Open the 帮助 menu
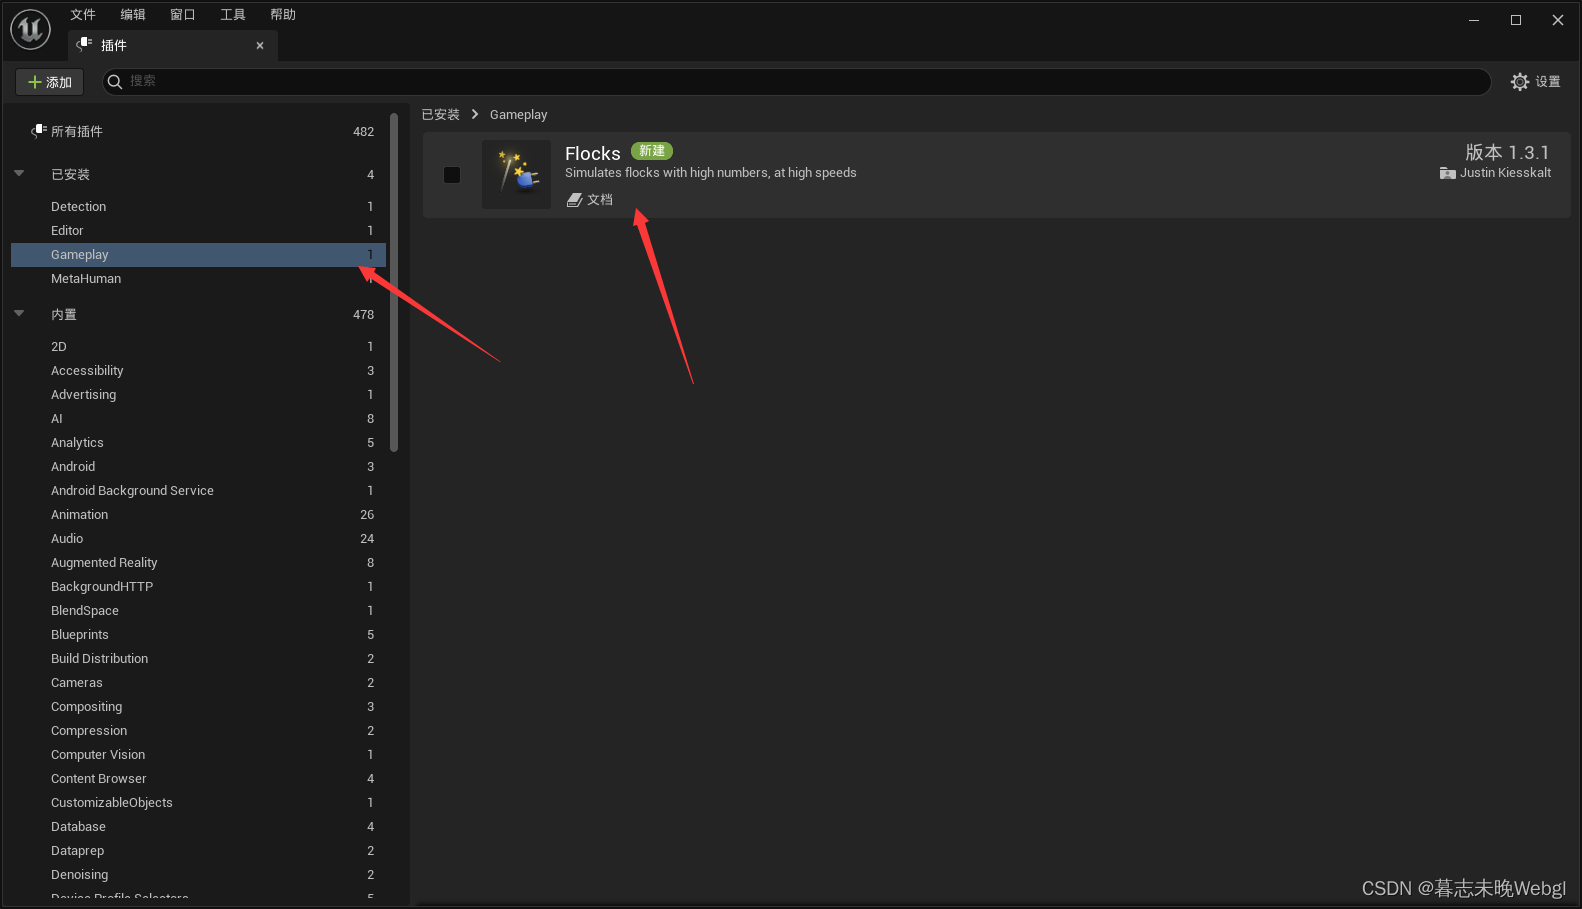The width and height of the screenshot is (1582, 909). click(283, 14)
